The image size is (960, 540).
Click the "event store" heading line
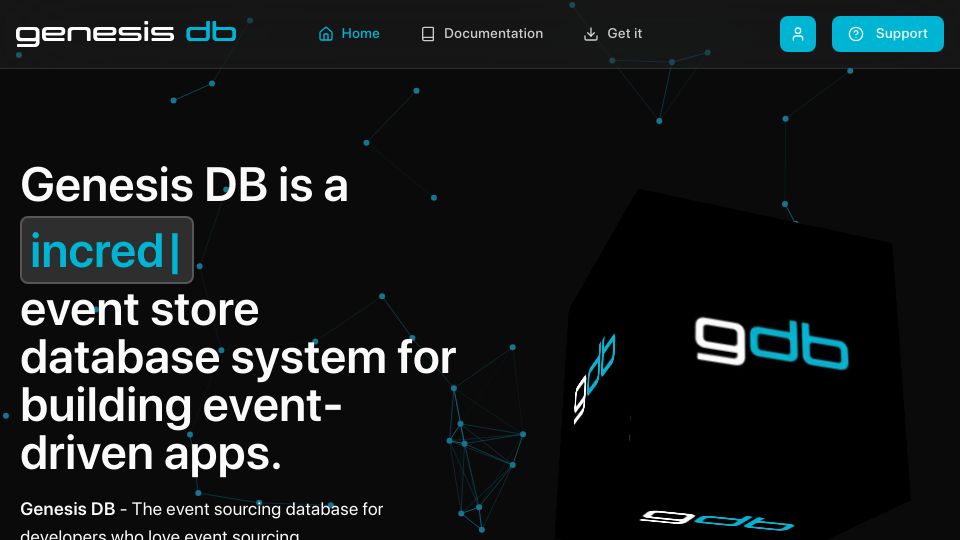click(x=140, y=309)
